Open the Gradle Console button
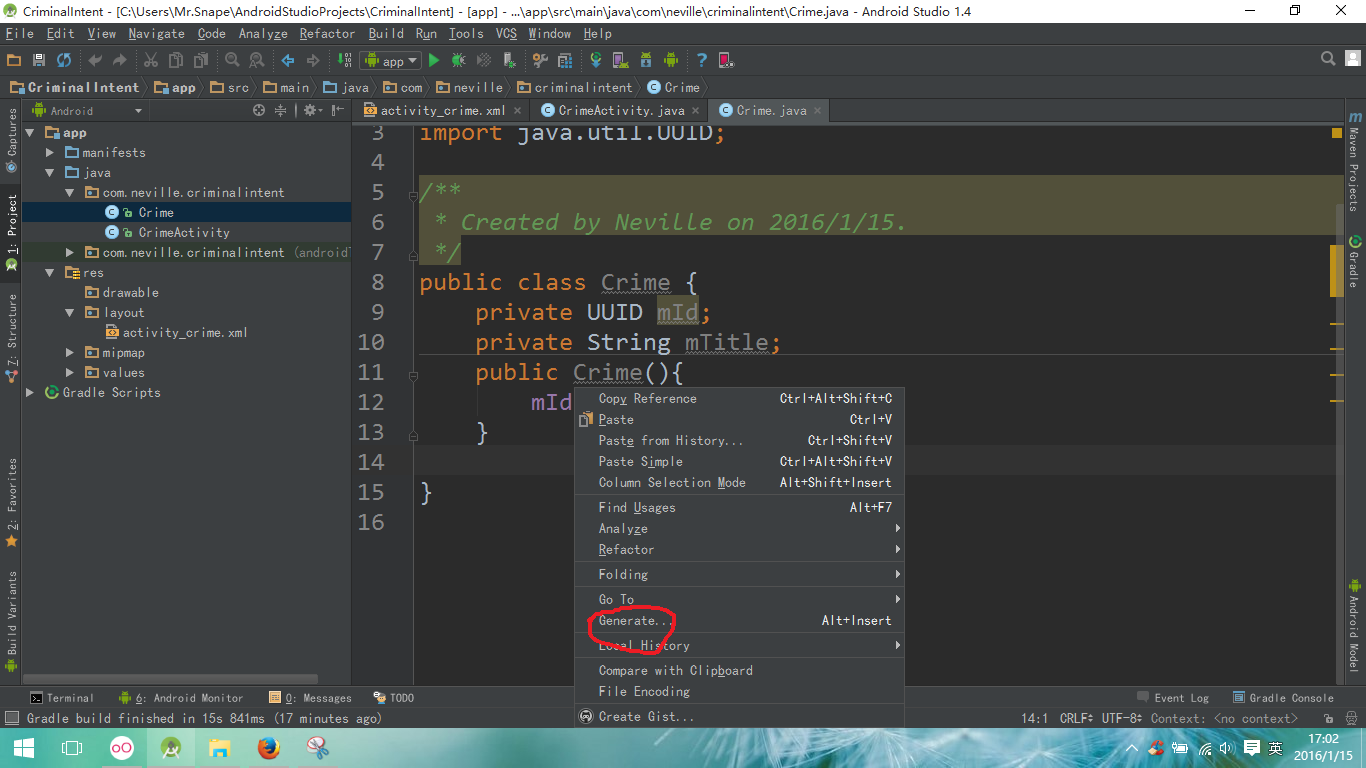1366x768 pixels. click(1284, 698)
